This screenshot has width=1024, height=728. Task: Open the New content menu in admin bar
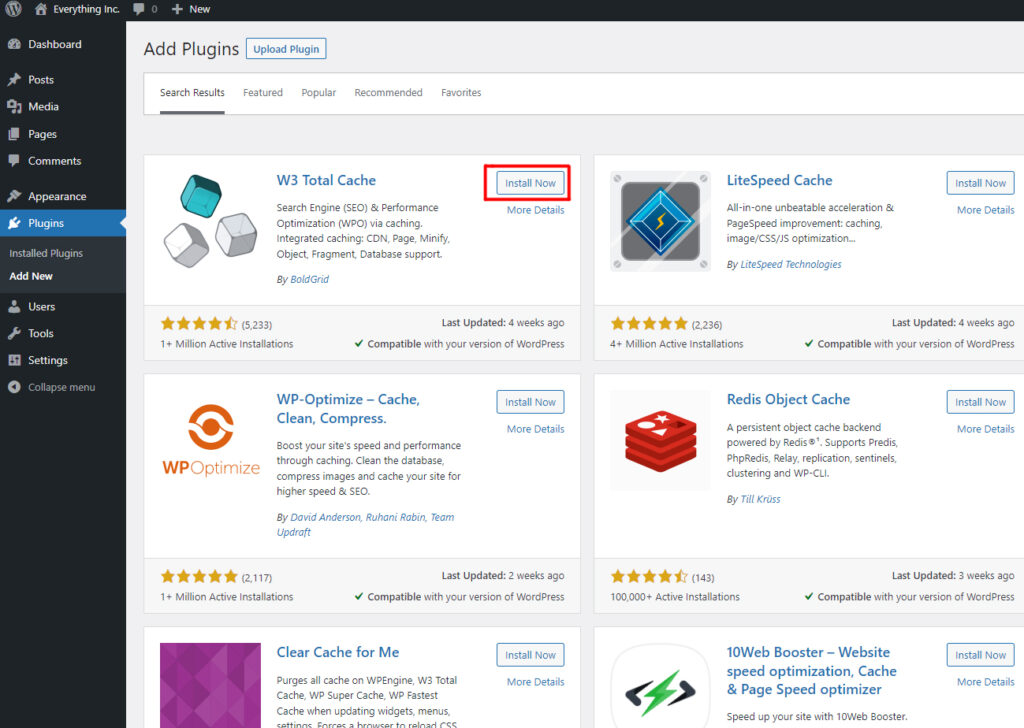[191, 9]
